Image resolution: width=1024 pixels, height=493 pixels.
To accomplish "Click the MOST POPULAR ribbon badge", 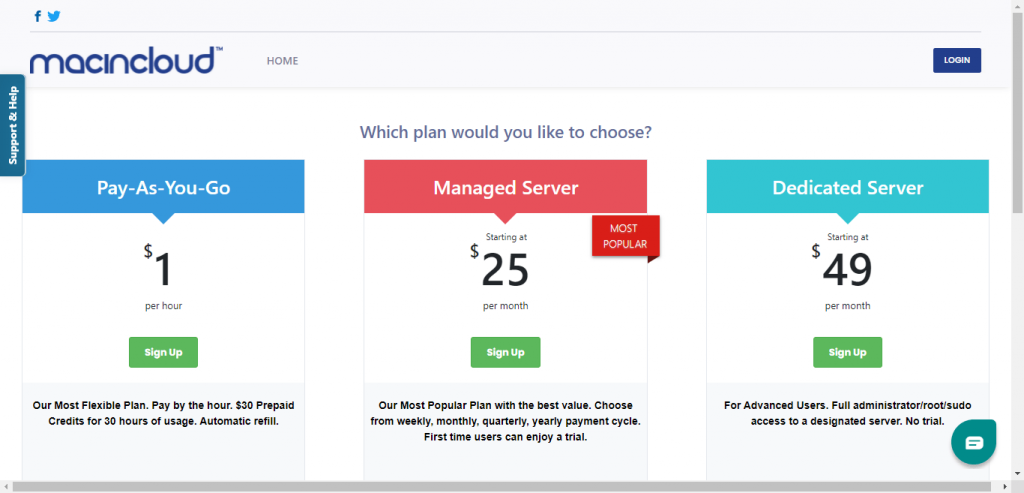I will point(626,236).
